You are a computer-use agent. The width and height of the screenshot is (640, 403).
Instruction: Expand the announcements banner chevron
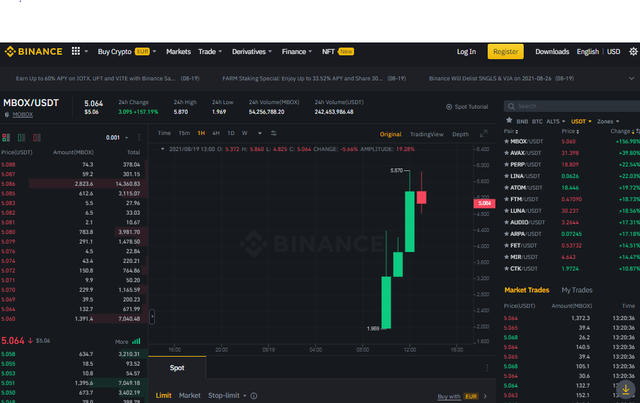click(631, 78)
